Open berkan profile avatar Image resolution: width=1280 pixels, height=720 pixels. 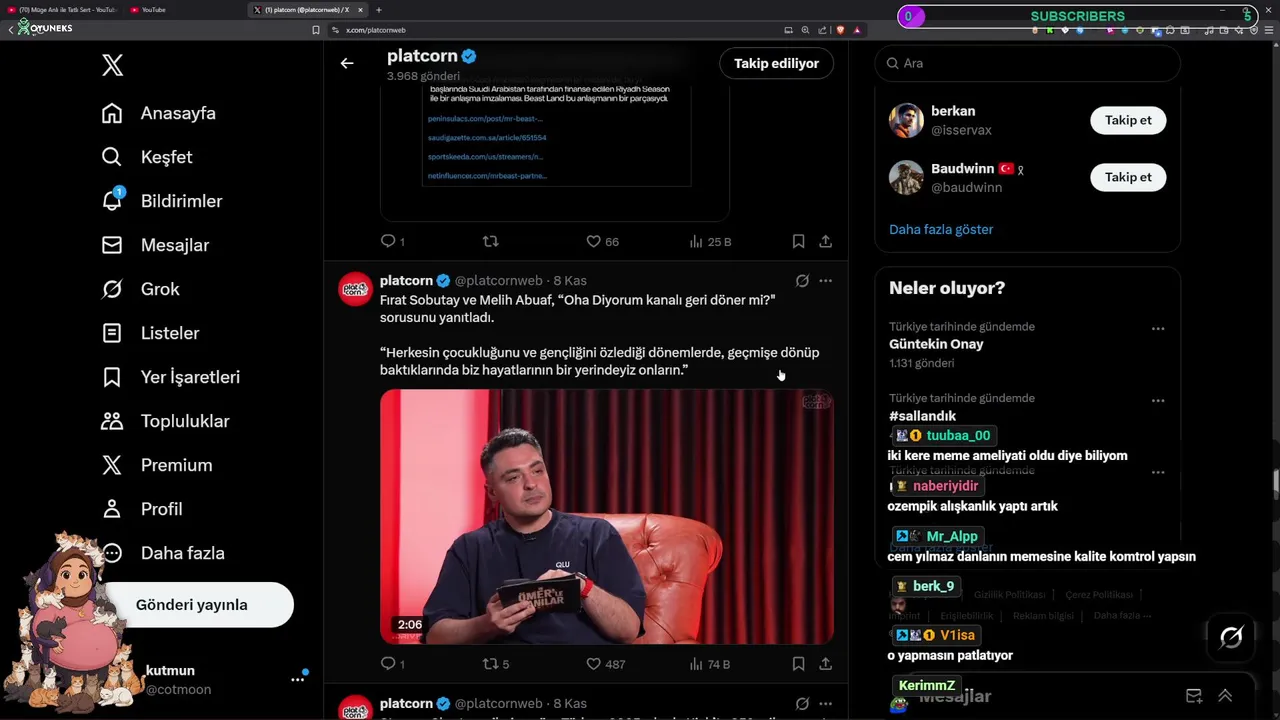click(906, 120)
